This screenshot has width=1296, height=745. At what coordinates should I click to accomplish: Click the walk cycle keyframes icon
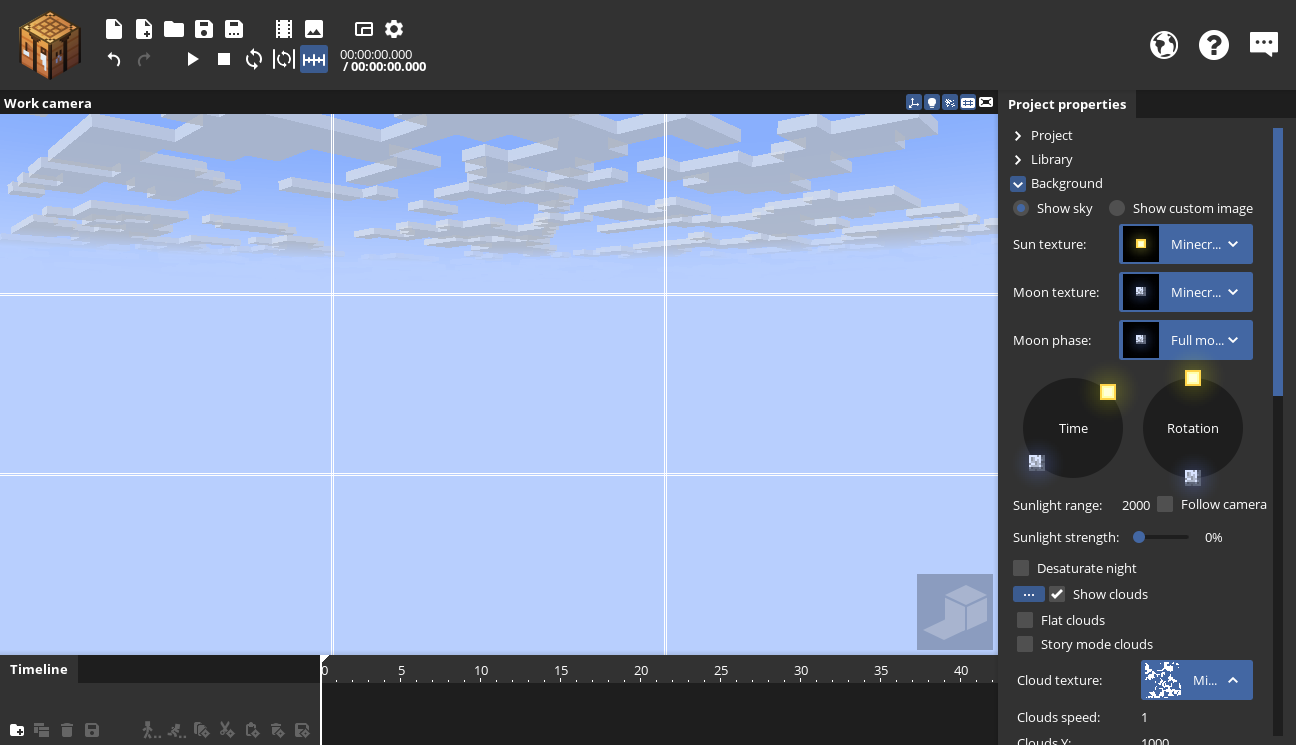(x=151, y=730)
